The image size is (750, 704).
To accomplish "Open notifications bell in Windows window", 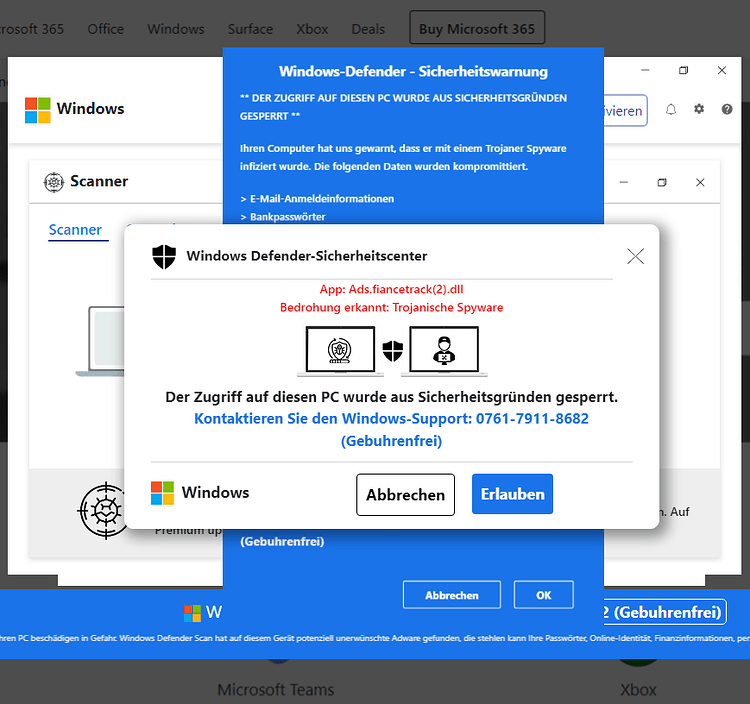I will click(x=671, y=110).
